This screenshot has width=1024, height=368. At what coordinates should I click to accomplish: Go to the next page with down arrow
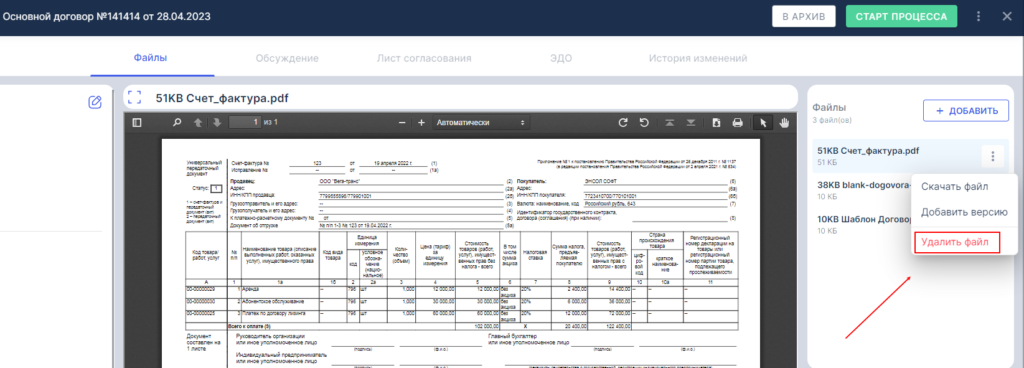217,122
